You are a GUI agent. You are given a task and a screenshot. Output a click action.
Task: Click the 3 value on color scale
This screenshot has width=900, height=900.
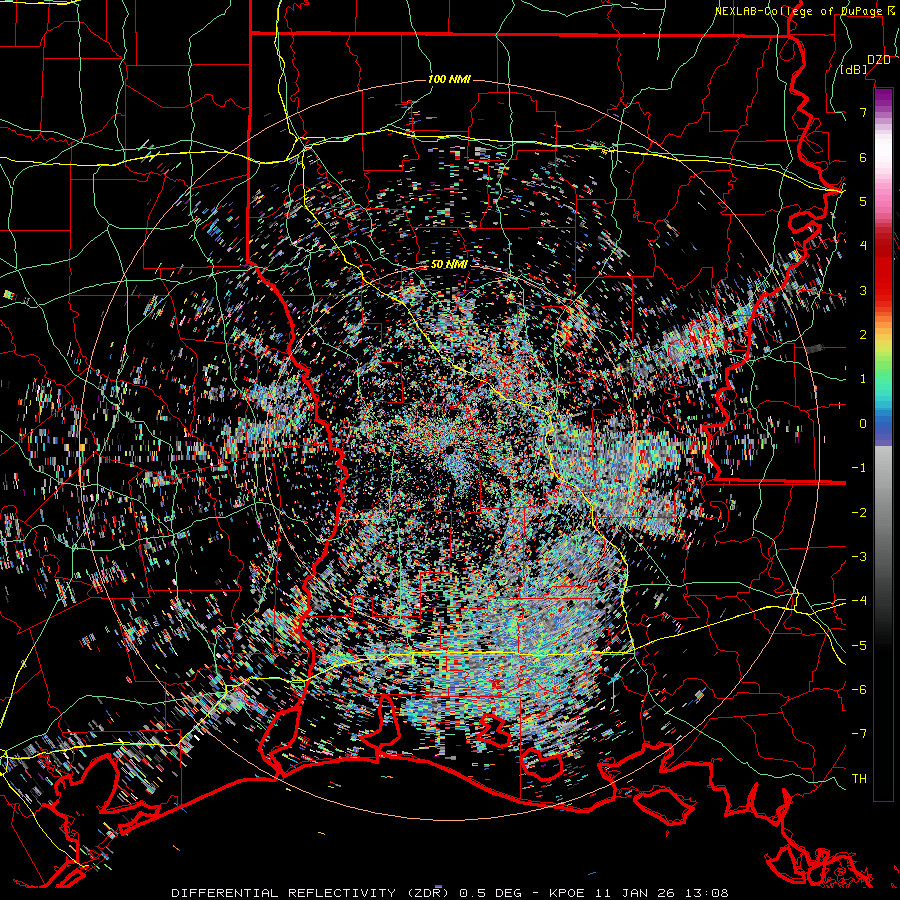coord(863,290)
